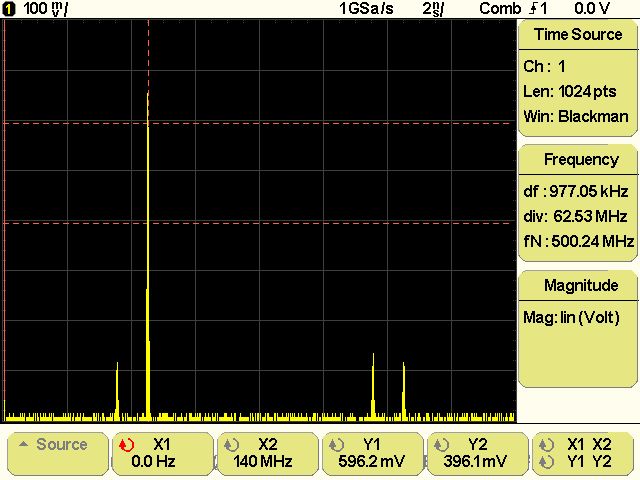Click the knob icon beside X1 X2
Viewport: 640px width, 480px height.
546,444
